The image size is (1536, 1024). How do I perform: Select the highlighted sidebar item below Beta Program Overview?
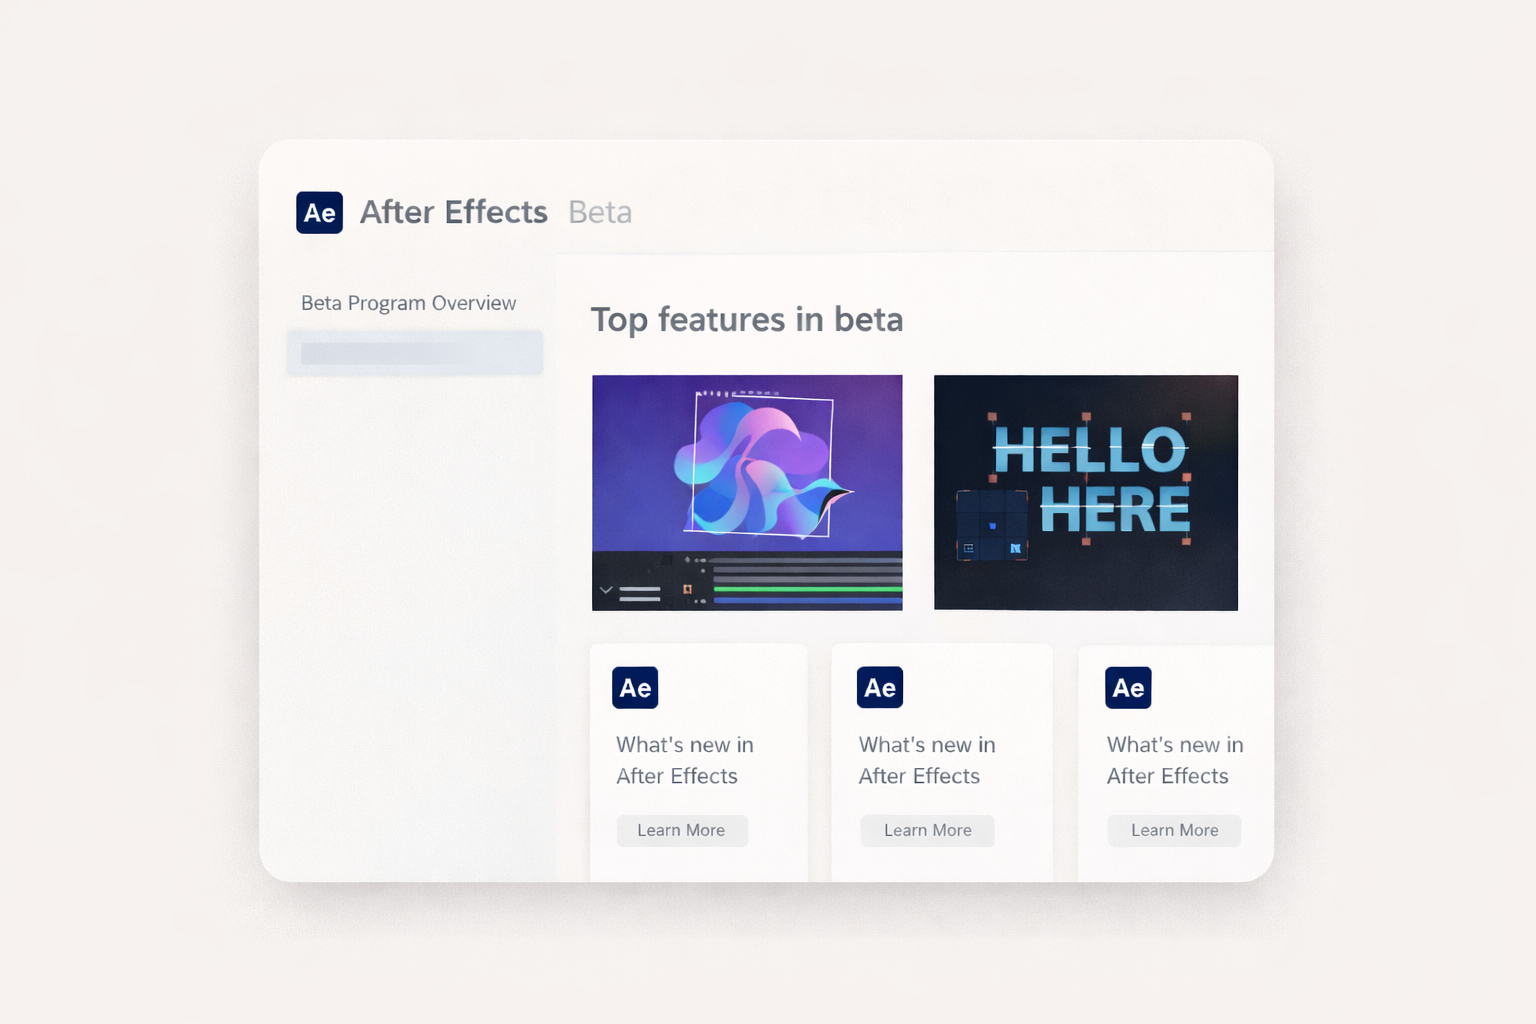point(415,353)
